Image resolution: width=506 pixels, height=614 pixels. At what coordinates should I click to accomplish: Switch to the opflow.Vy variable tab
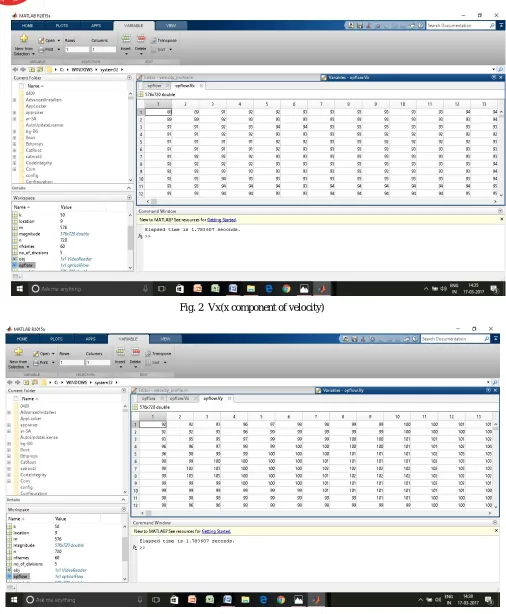[x=213, y=398]
